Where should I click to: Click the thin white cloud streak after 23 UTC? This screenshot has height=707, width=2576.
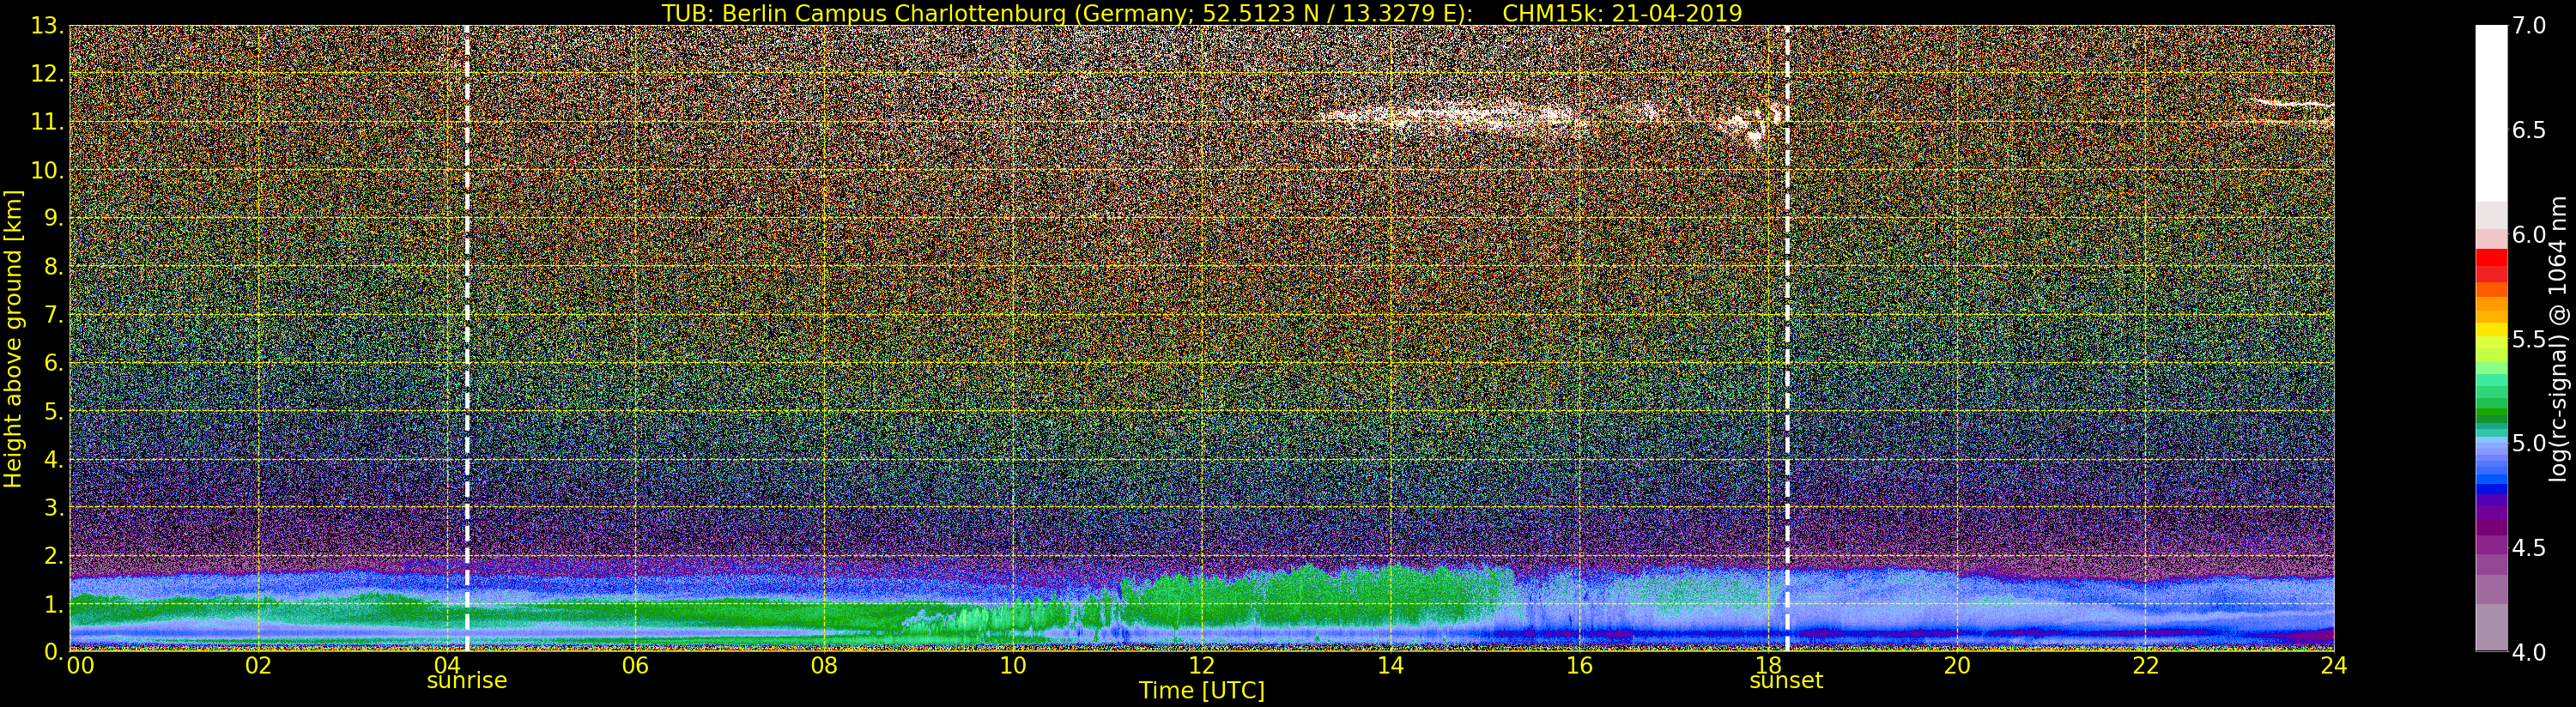point(2292,102)
